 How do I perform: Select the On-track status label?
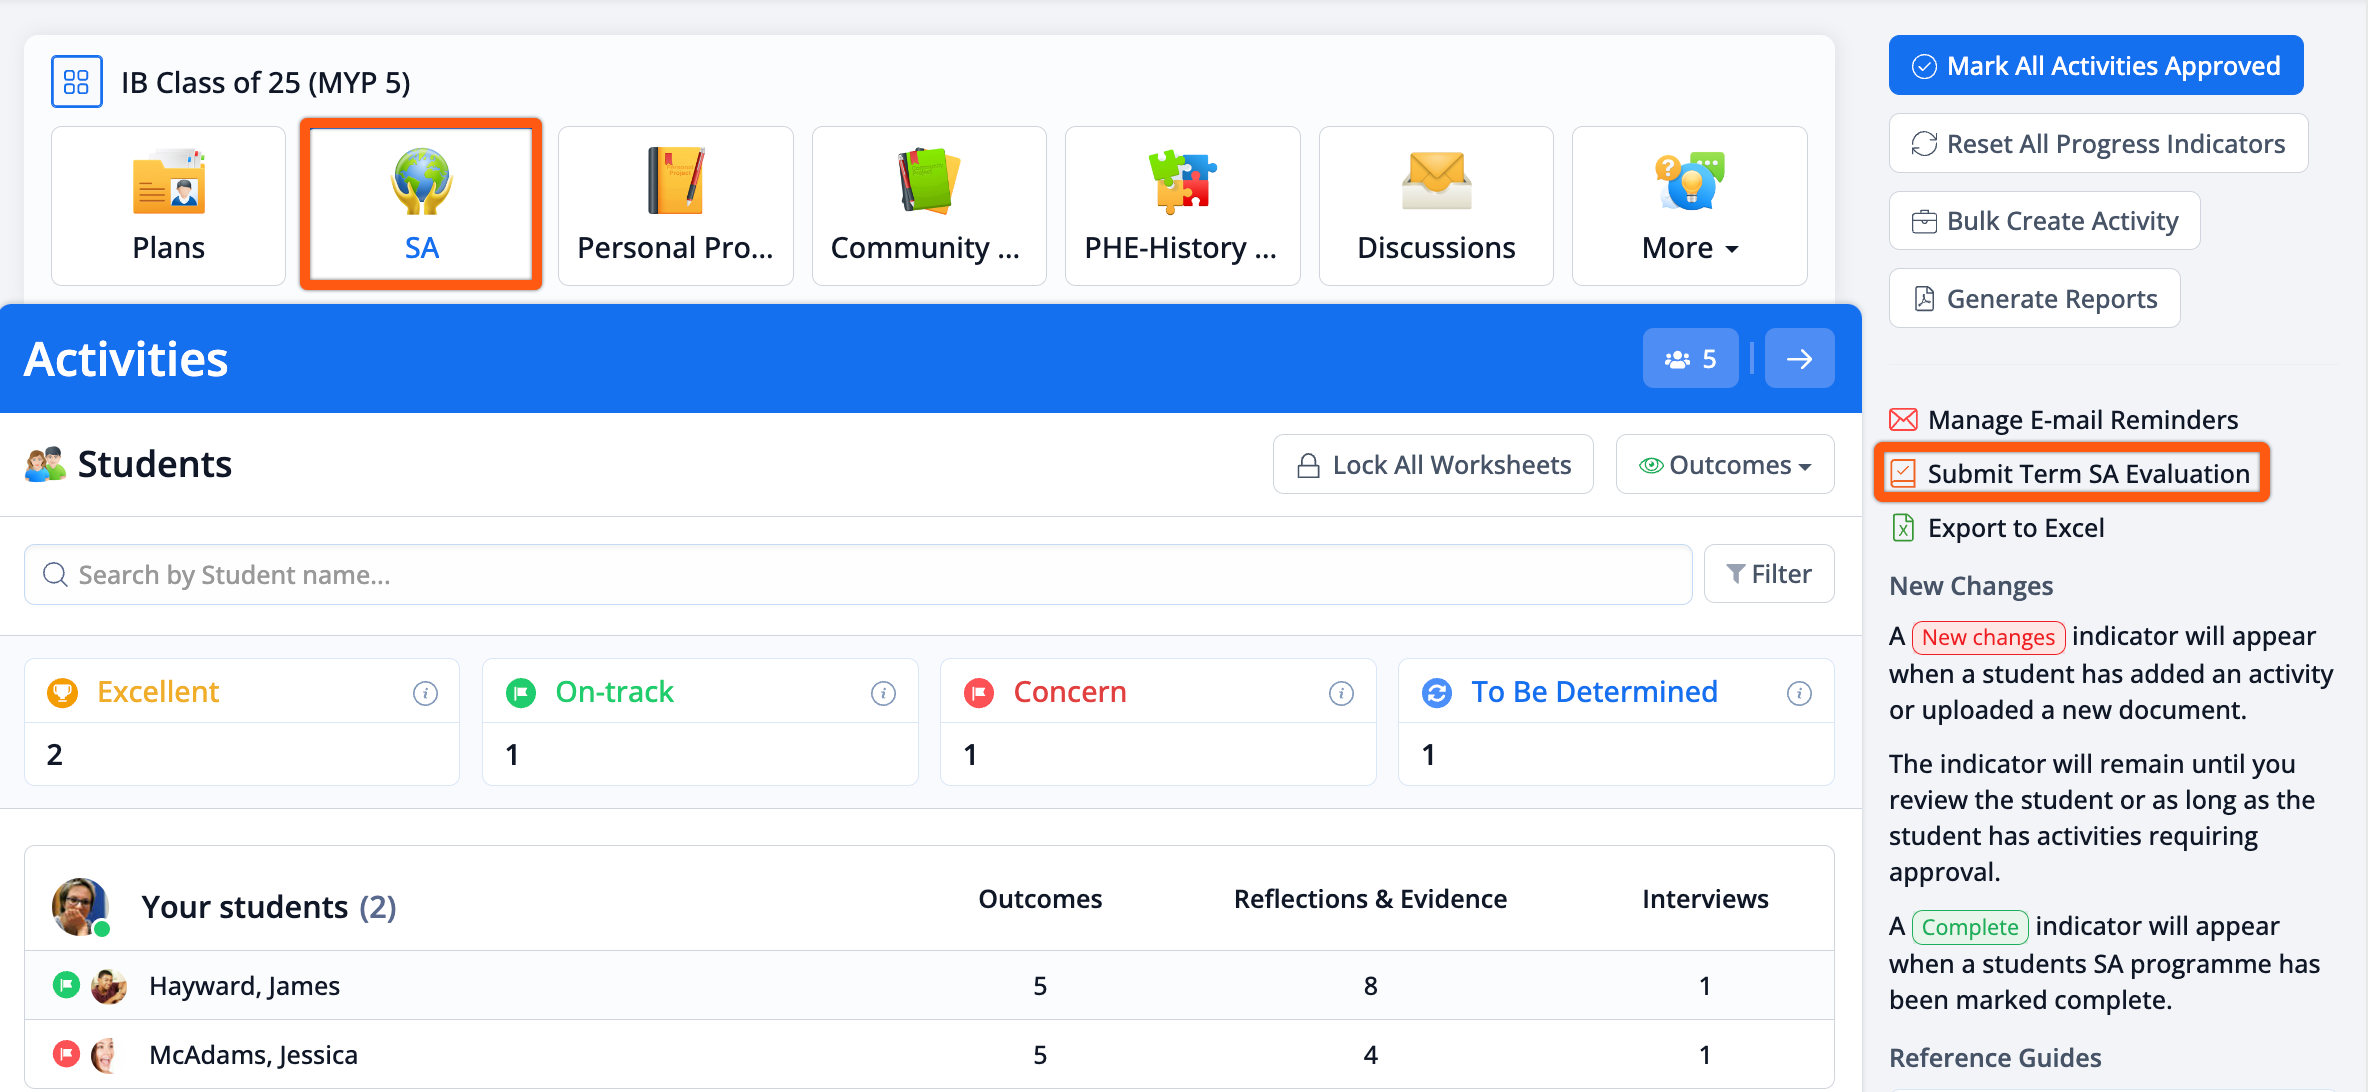tap(614, 692)
